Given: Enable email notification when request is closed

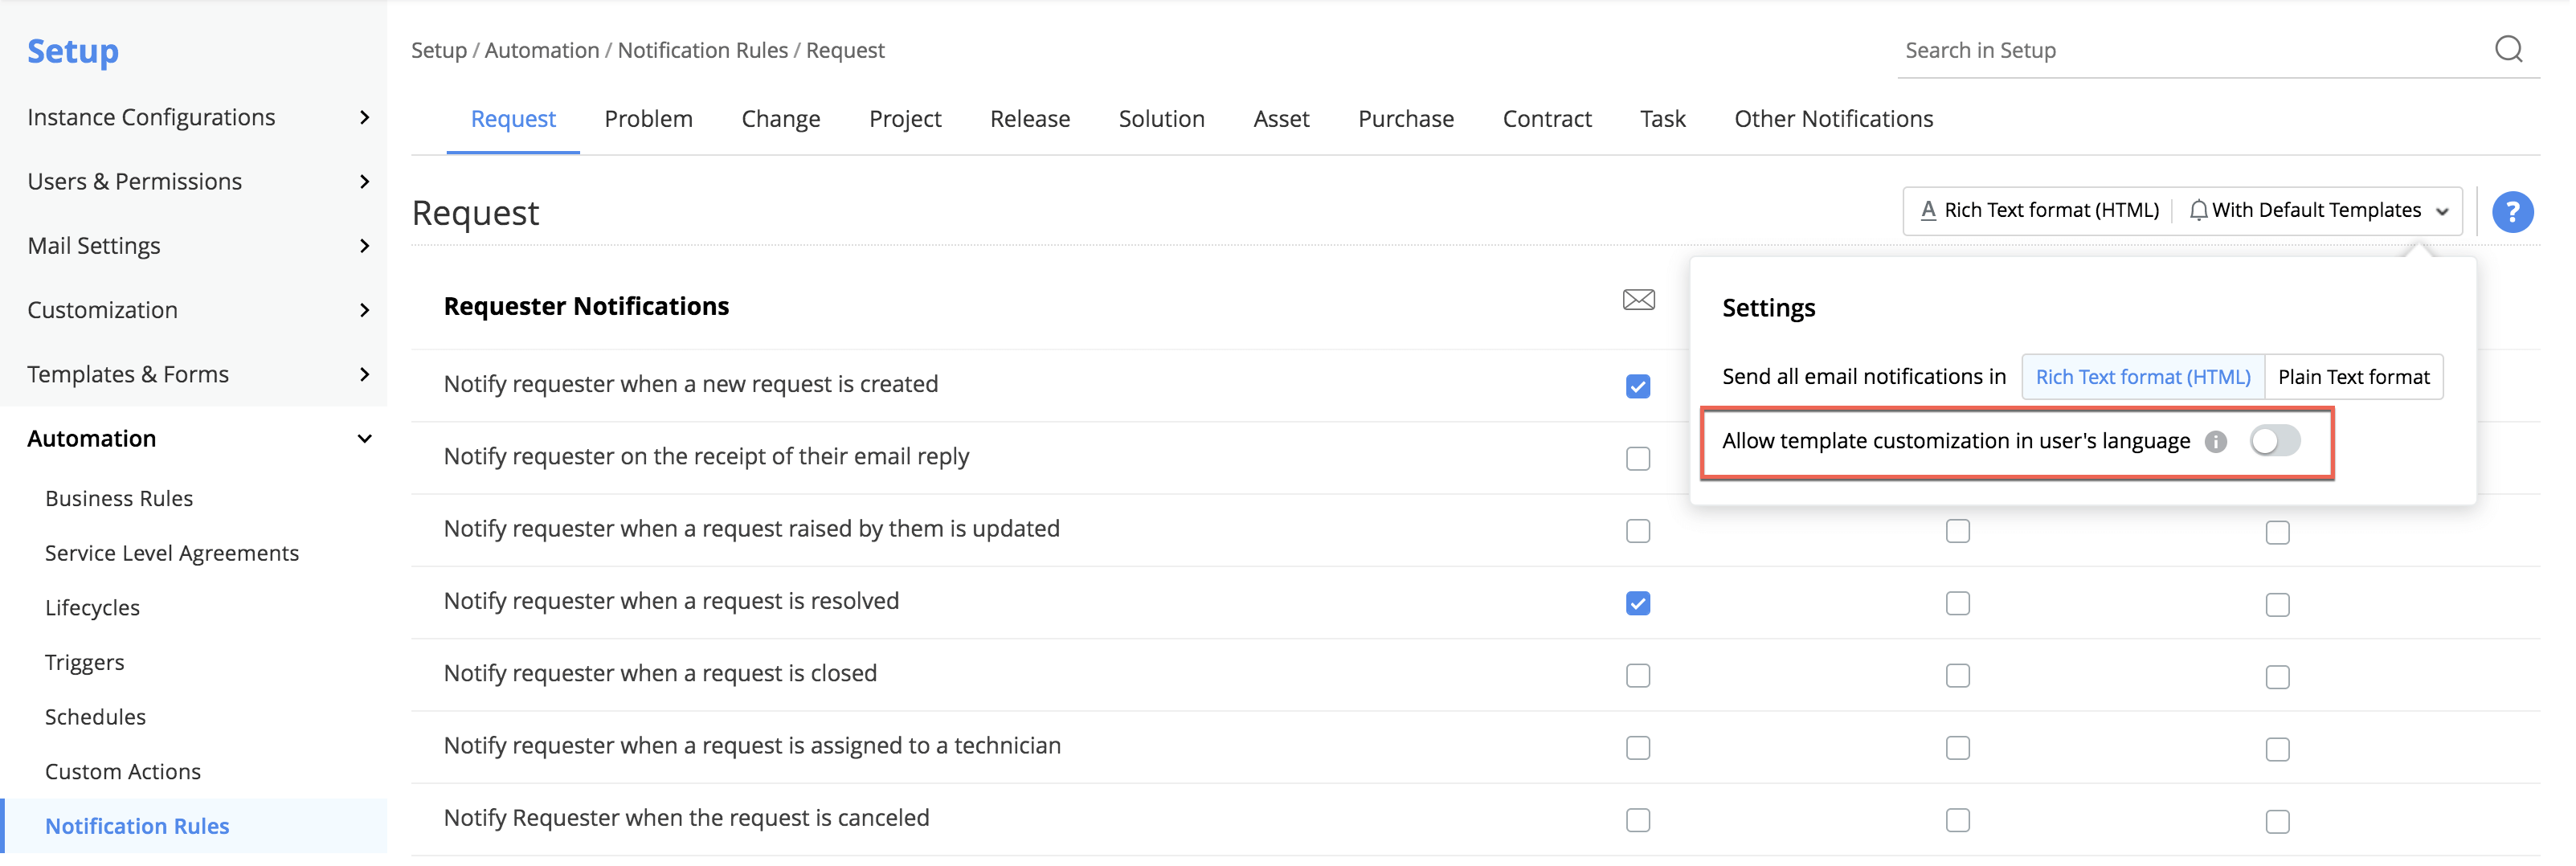Looking at the screenshot, I should (1638, 676).
